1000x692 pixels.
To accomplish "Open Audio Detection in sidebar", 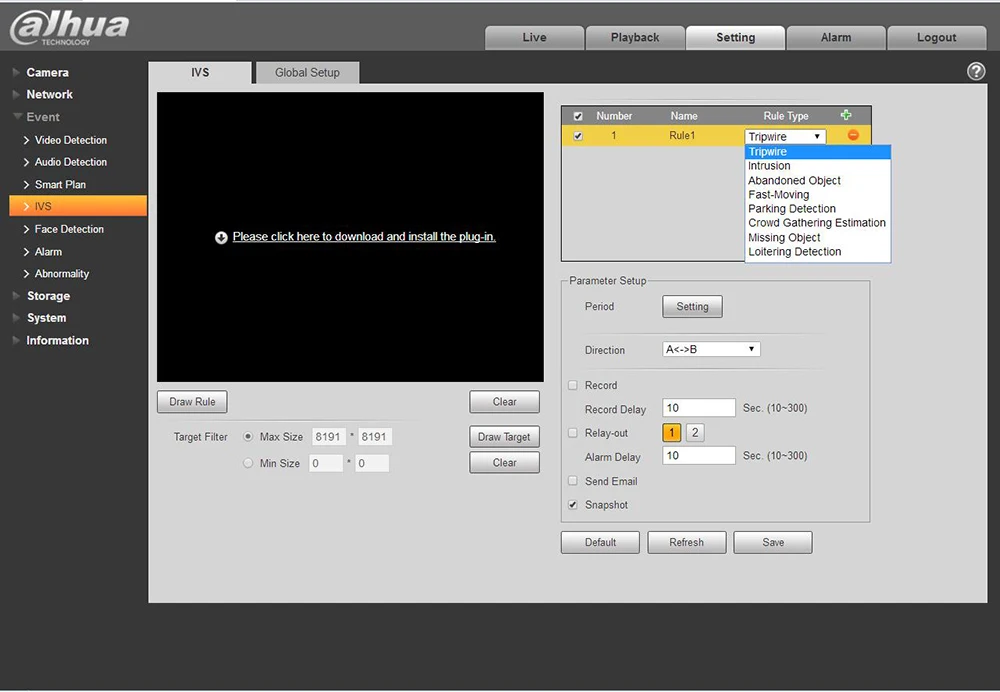I will tap(71, 162).
